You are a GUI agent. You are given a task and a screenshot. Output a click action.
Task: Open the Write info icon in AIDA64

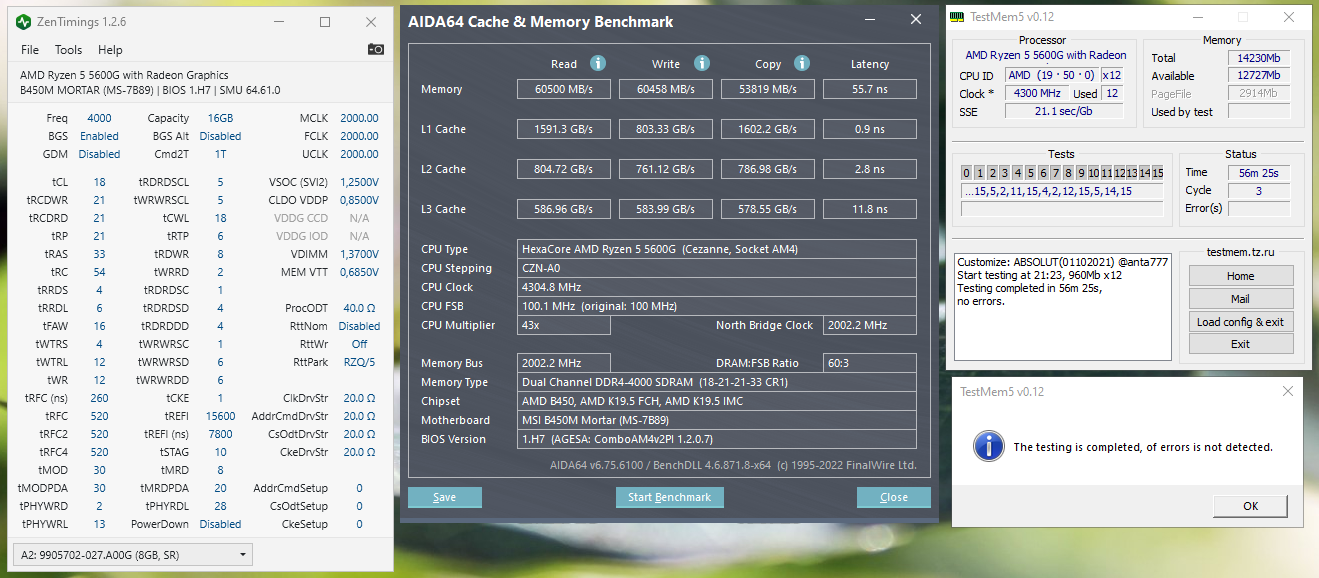coord(702,63)
